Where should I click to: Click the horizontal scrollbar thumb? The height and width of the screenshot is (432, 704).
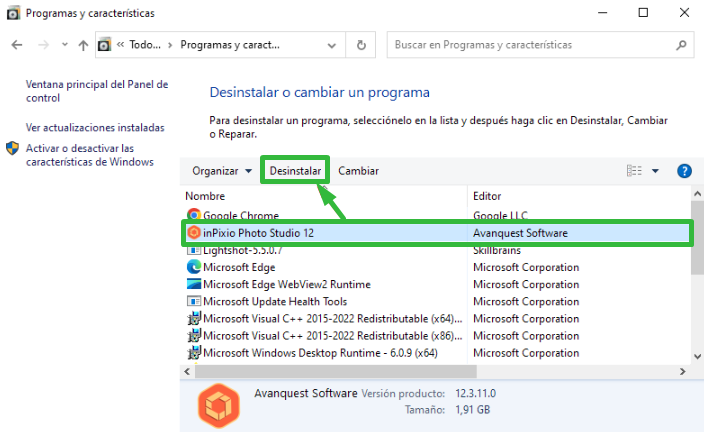[x=335, y=371]
